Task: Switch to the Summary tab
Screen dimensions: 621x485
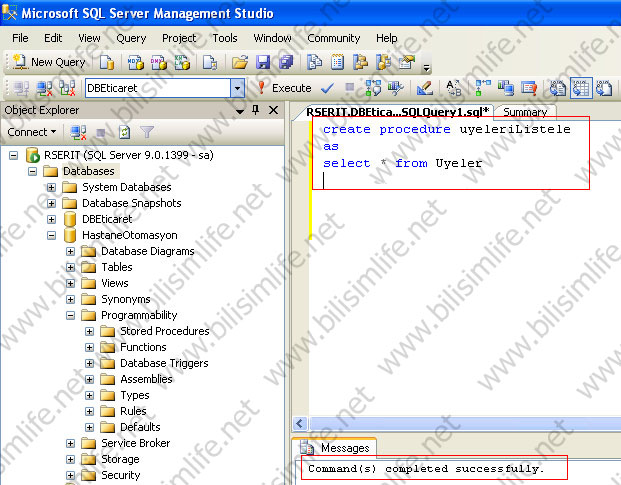Action: click(525, 112)
